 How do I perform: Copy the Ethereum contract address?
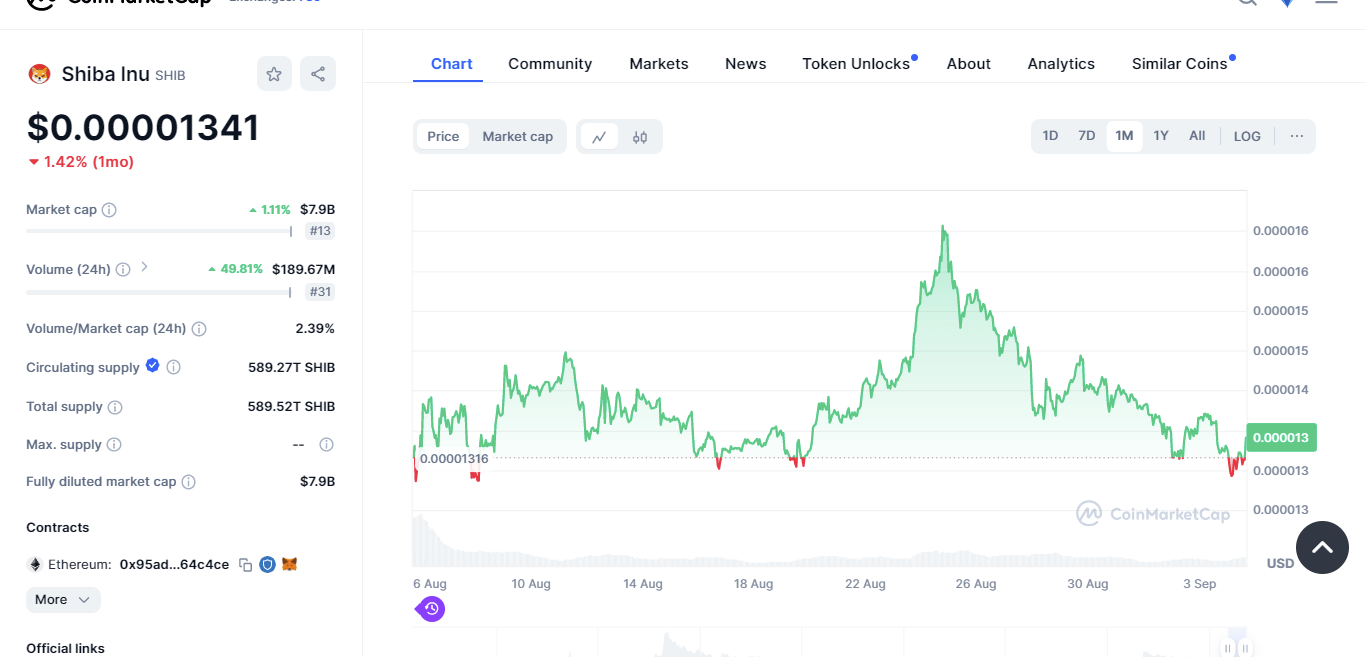click(x=245, y=565)
